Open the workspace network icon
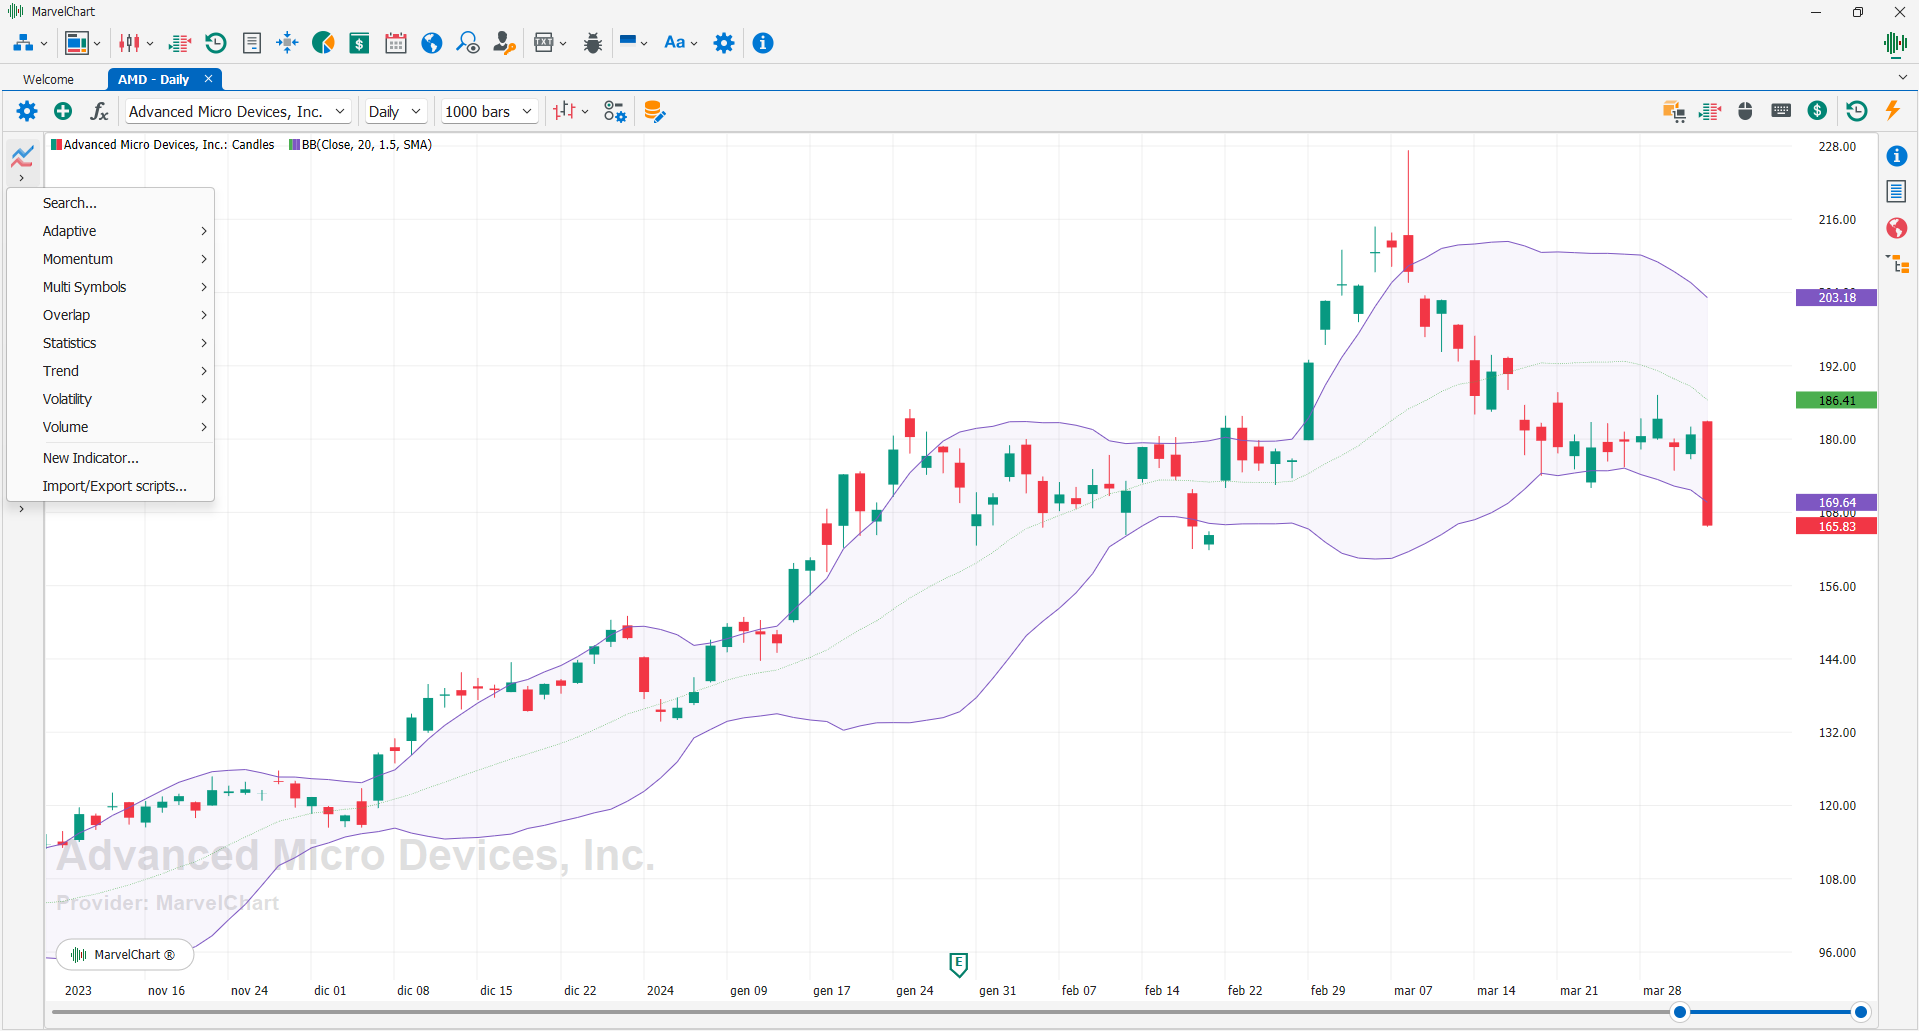The height and width of the screenshot is (1031, 1919). click(23, 43)
